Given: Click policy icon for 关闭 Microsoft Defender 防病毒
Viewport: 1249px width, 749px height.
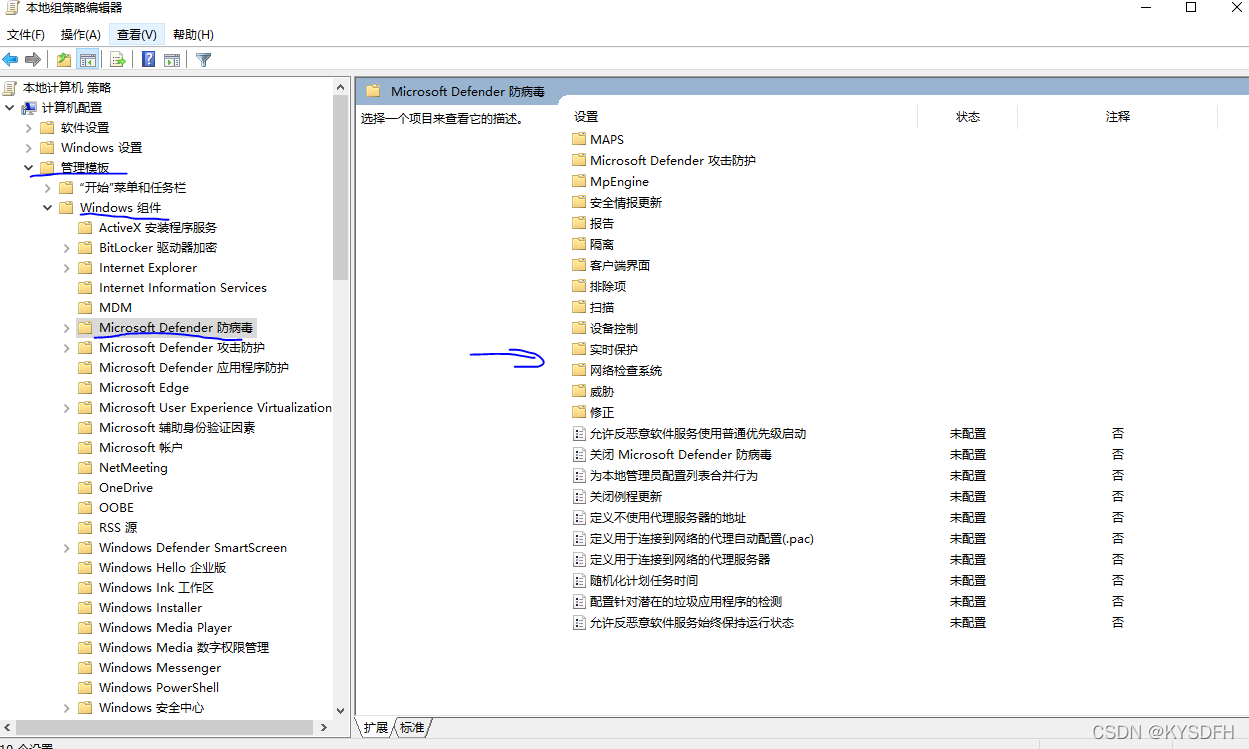Looking at the screenshot, I should point(578,454).
